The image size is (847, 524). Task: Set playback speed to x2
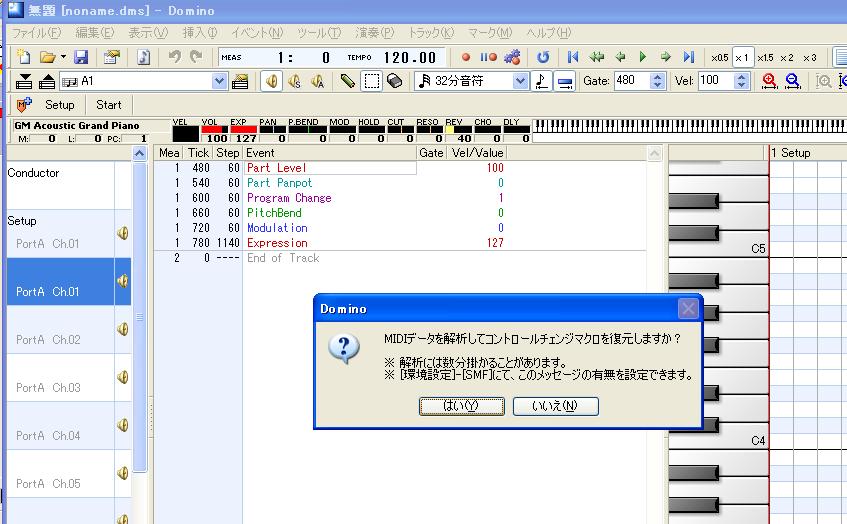click(787, 57)
